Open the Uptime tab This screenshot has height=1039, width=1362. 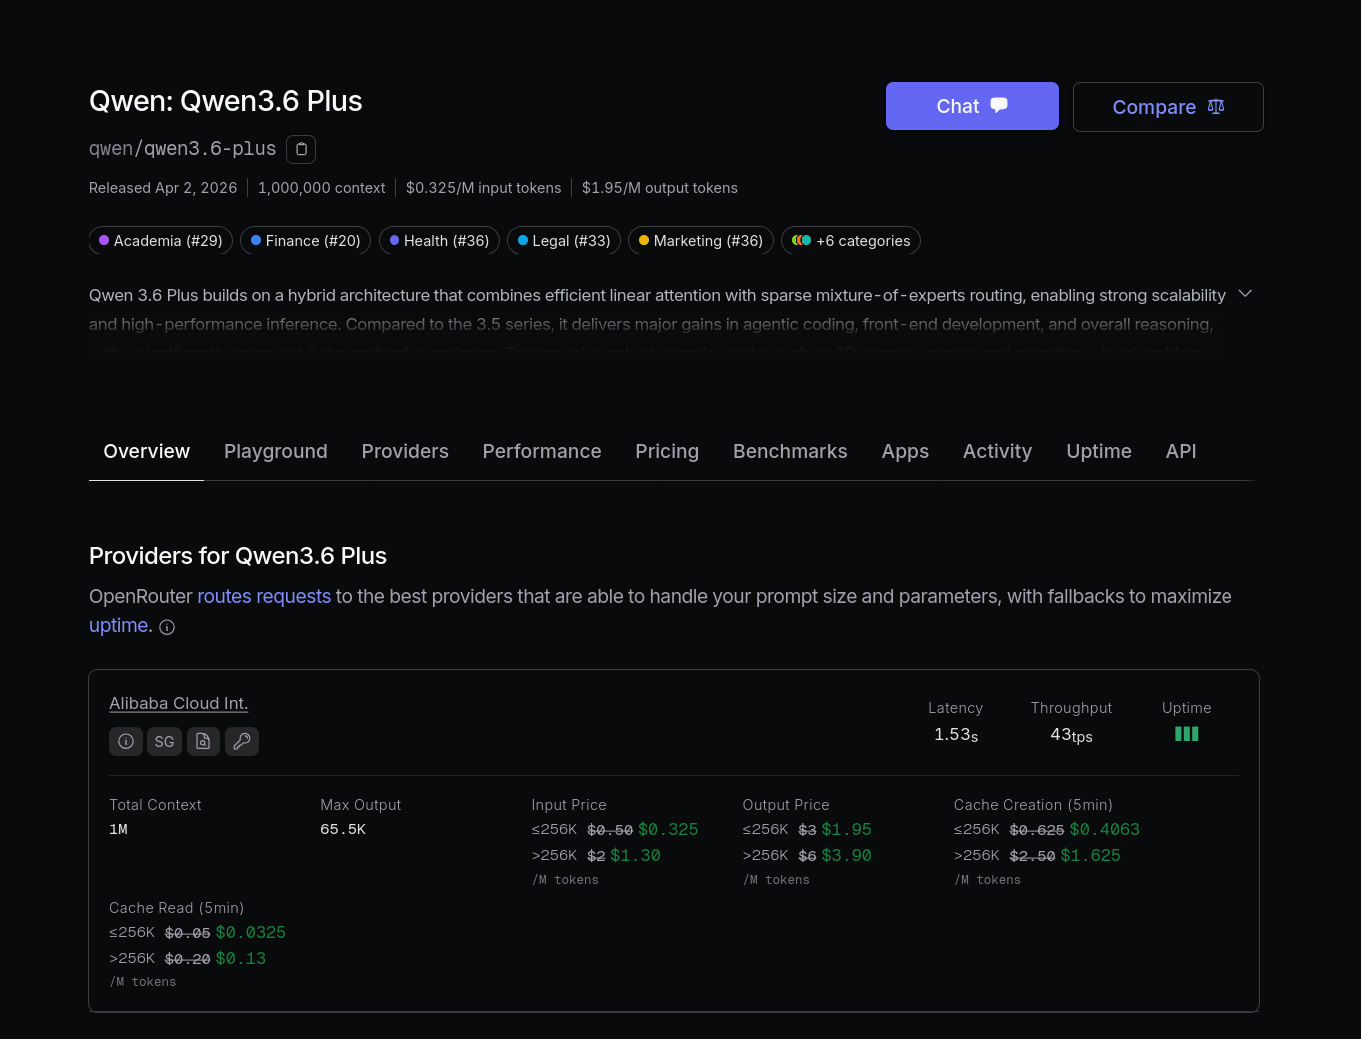1099,451
